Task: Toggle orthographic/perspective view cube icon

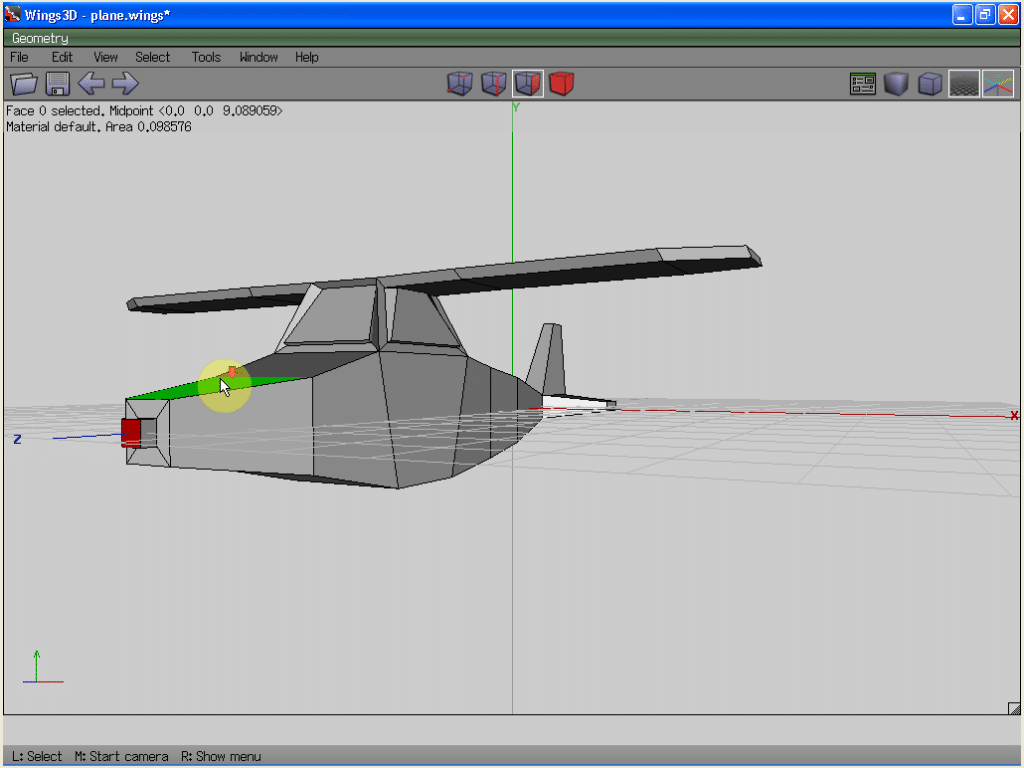Action: point(930,84)
